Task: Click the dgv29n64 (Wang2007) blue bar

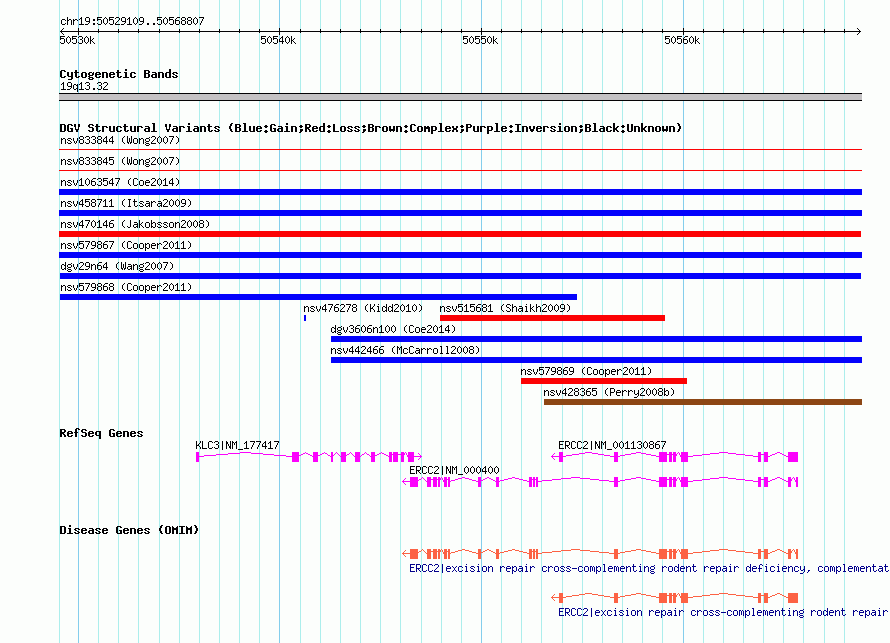Action: coord(460,276)
